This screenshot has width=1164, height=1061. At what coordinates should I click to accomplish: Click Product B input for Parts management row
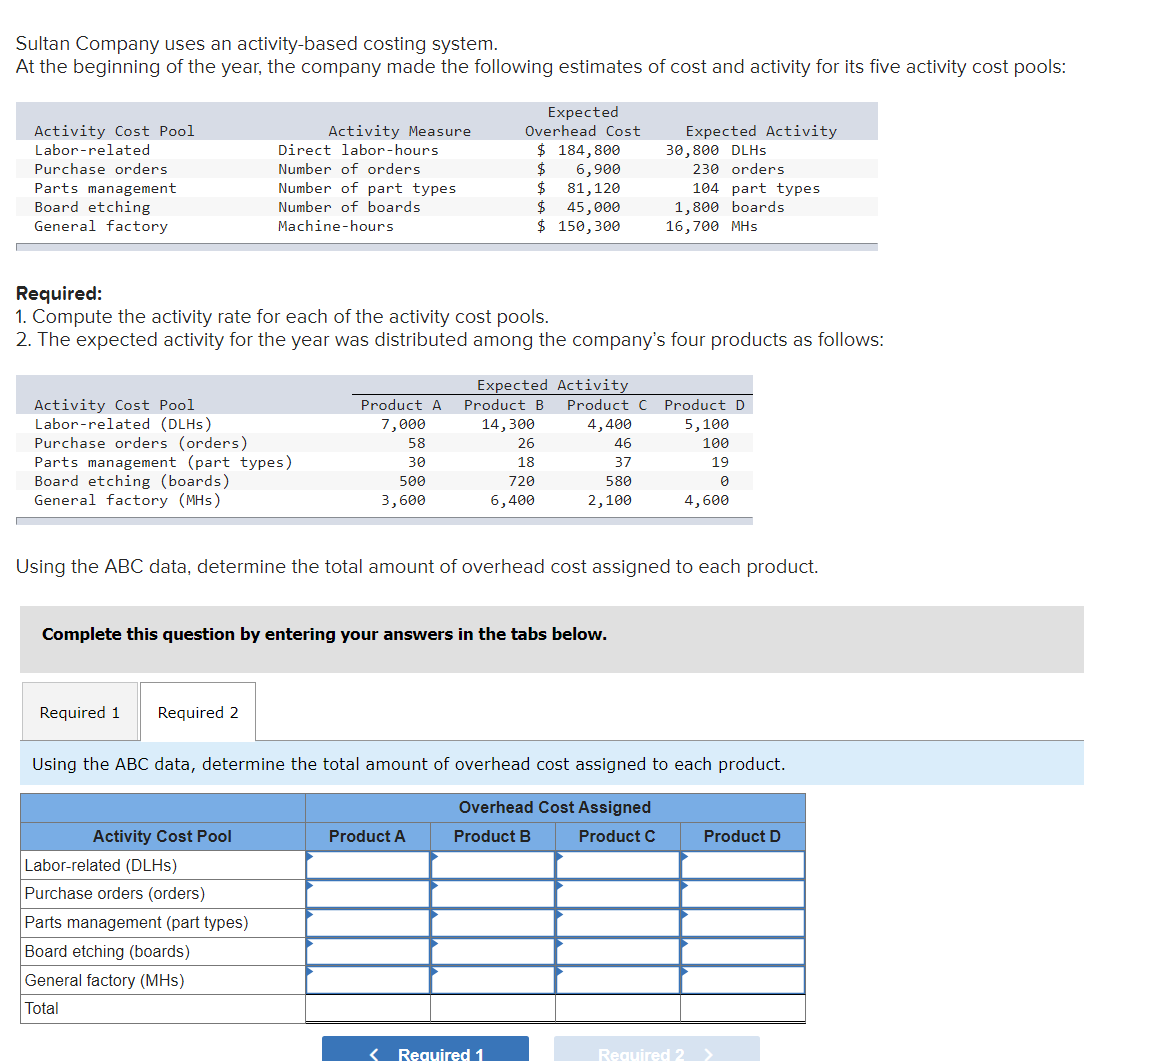[x=492, y=922]
